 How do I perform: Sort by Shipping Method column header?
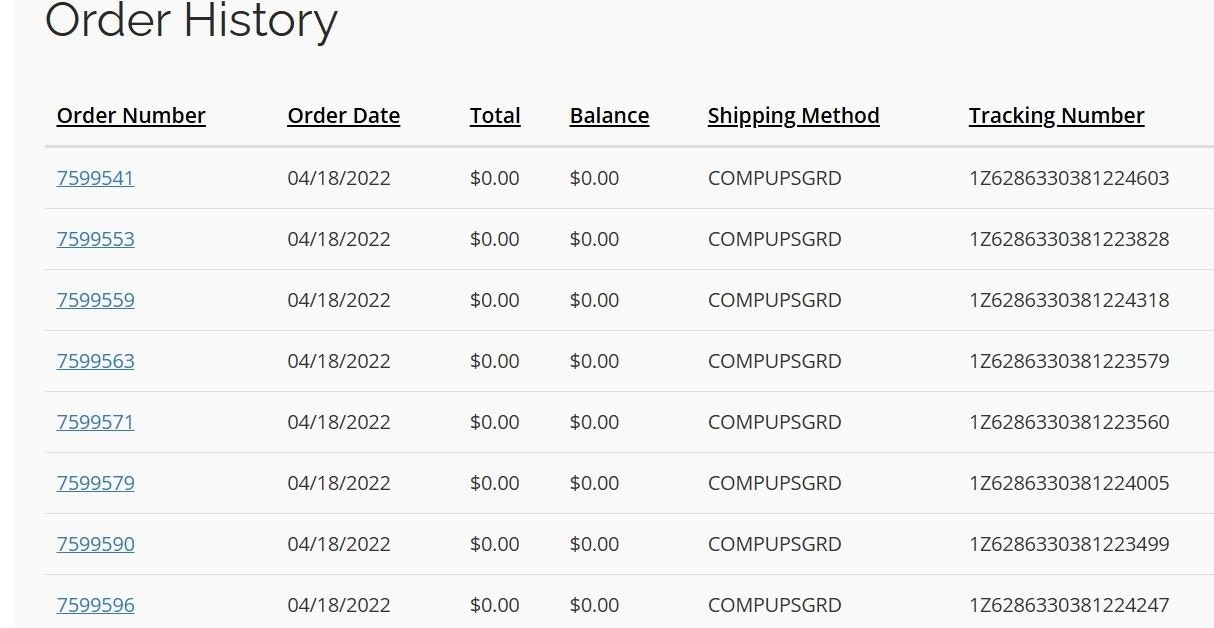(793, 116)
